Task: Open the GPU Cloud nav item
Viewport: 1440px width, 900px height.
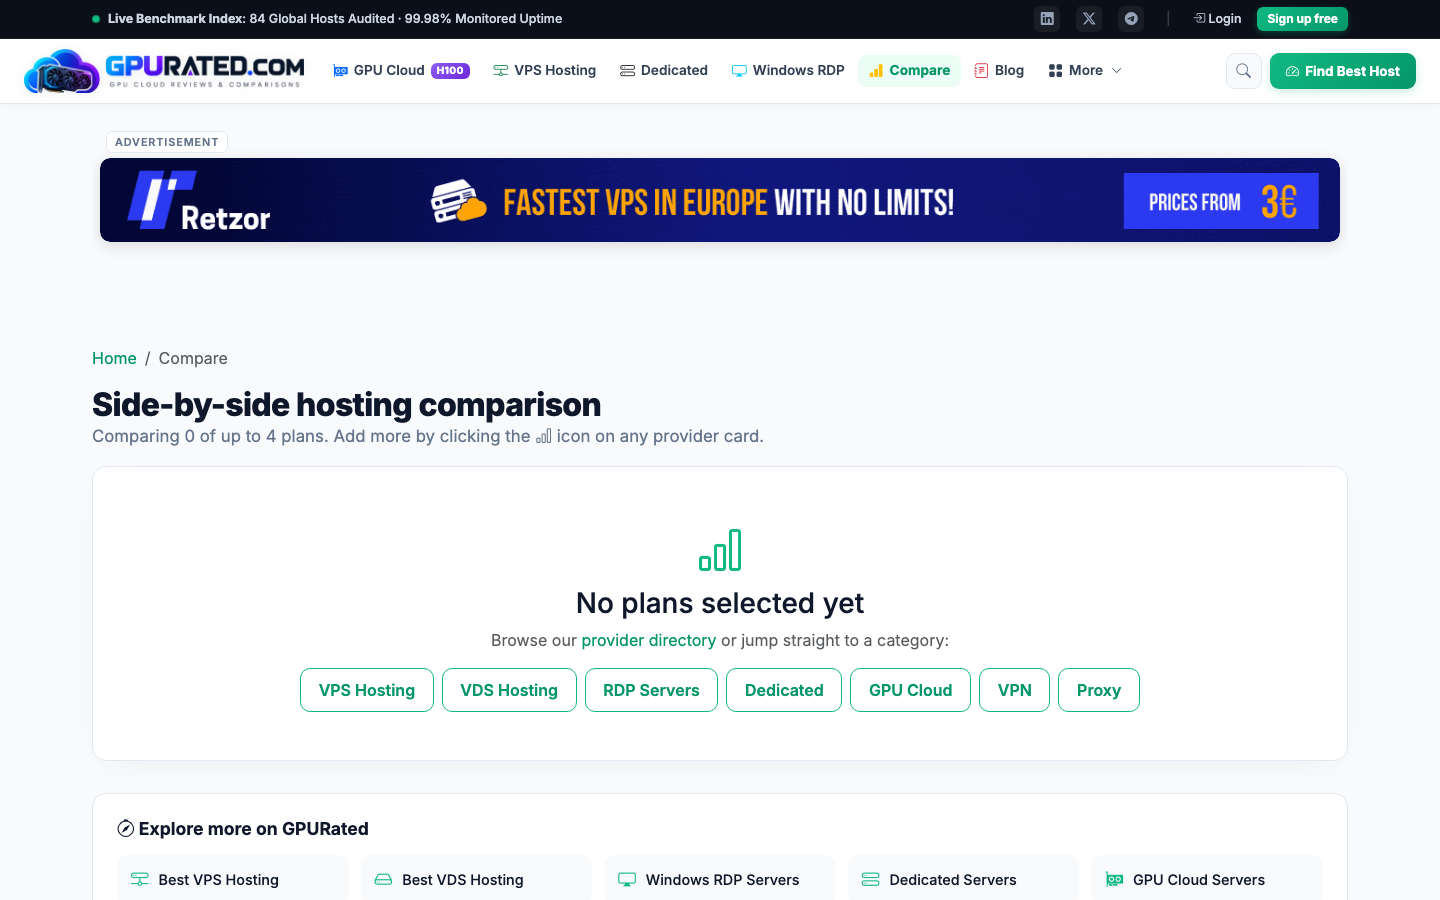Action: point(401,70)
